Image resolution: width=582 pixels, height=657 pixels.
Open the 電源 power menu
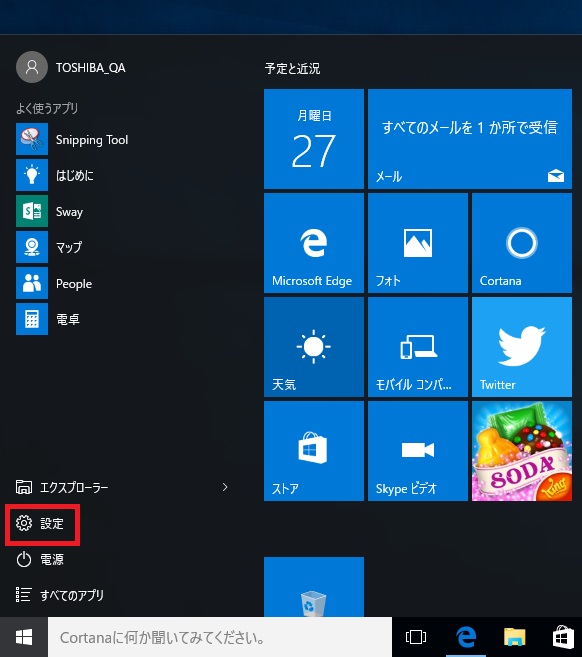(x=40, y=559)
